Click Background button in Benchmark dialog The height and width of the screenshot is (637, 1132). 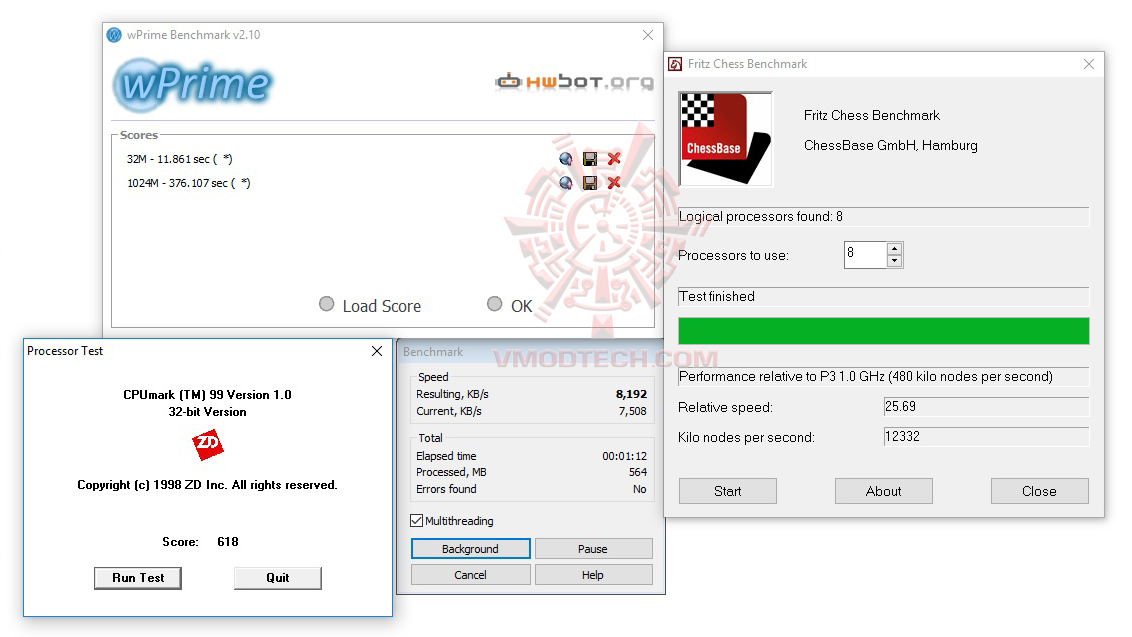click(471, 549)
